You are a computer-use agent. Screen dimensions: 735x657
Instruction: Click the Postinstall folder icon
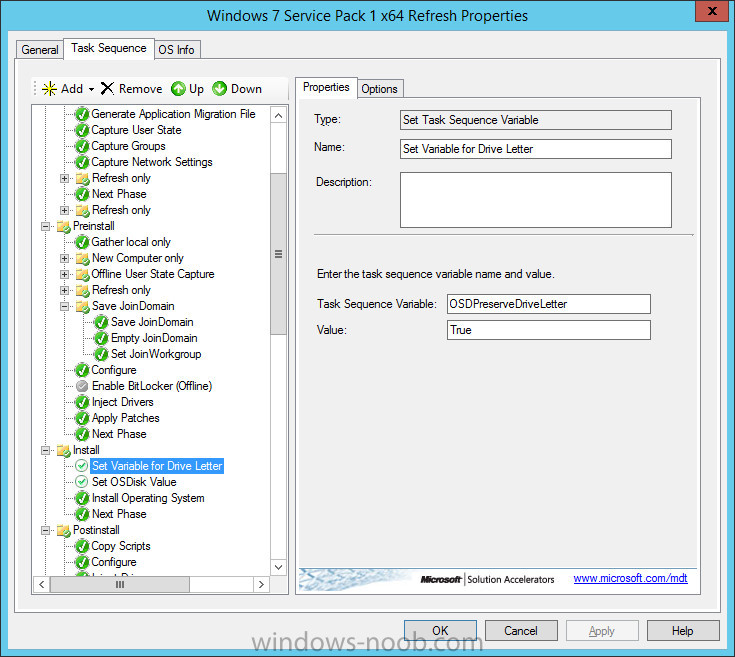[63, 530]
